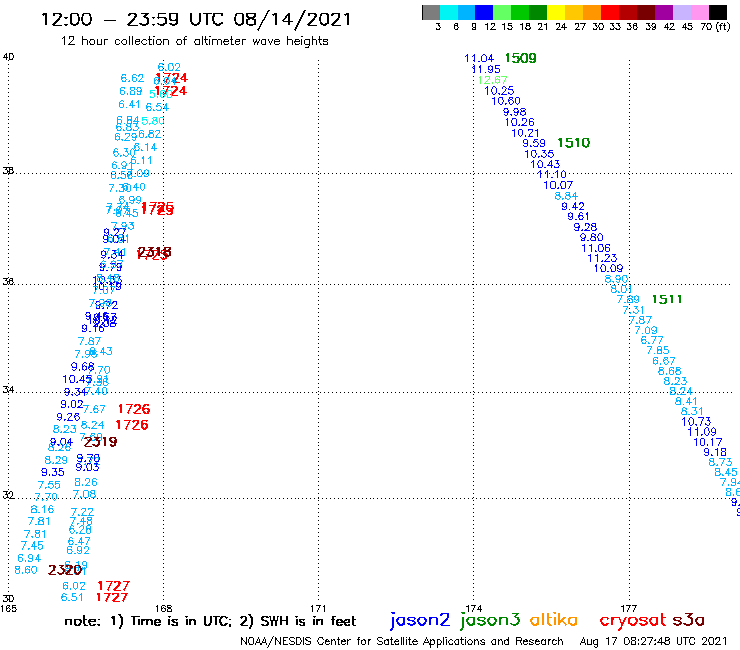Select the cyan swatch in the legend

(449, 12)
